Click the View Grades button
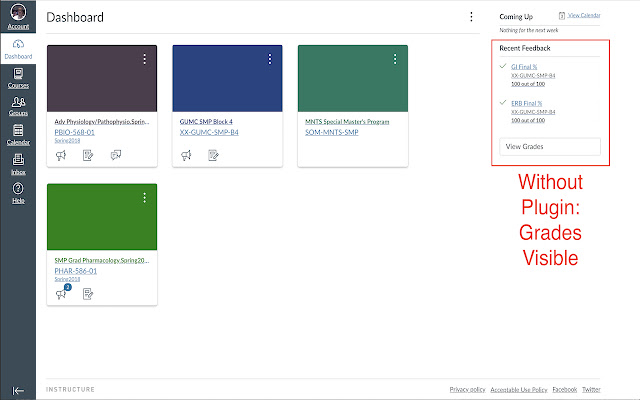 tap(550, 147)
